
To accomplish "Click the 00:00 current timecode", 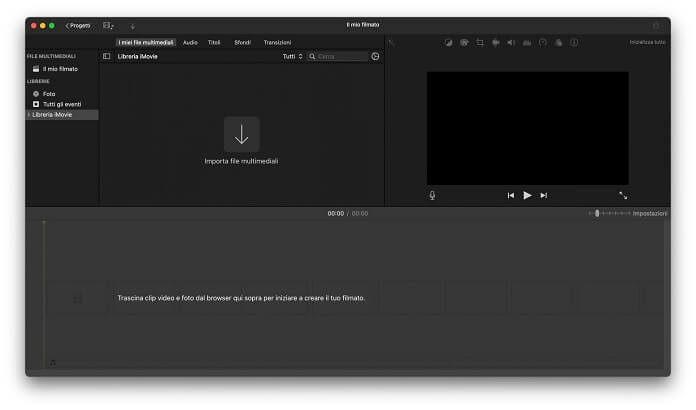I will point(336,213).
